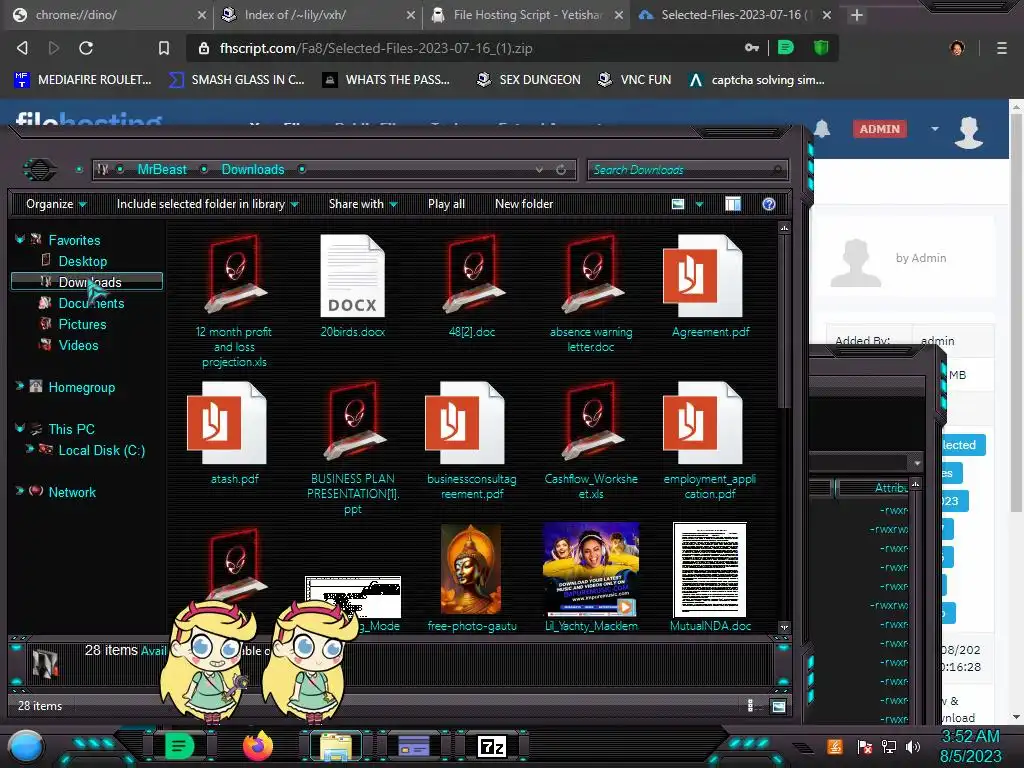The image size is (1024, 768).
Task: Select the 48[2].doc file
Action: click(472, 286)
